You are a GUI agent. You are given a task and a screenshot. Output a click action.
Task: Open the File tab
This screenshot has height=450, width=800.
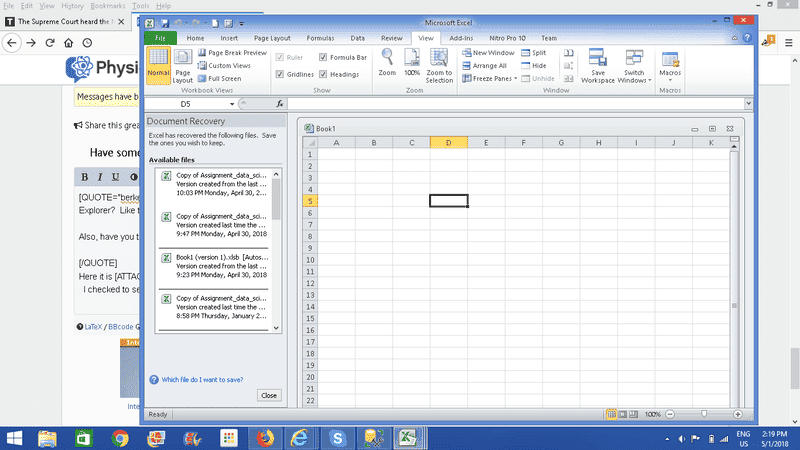(160, 38)
